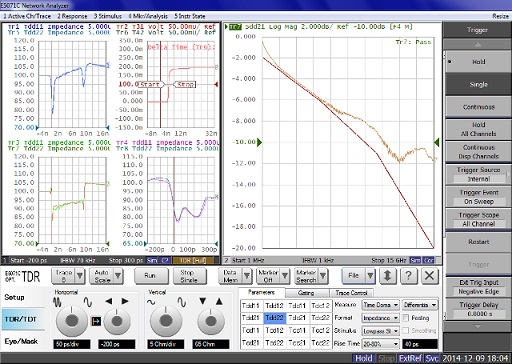The height and width of the screenshot is (364, 512).
Task: Click the Run button
Action: click(x=150, y=276)
